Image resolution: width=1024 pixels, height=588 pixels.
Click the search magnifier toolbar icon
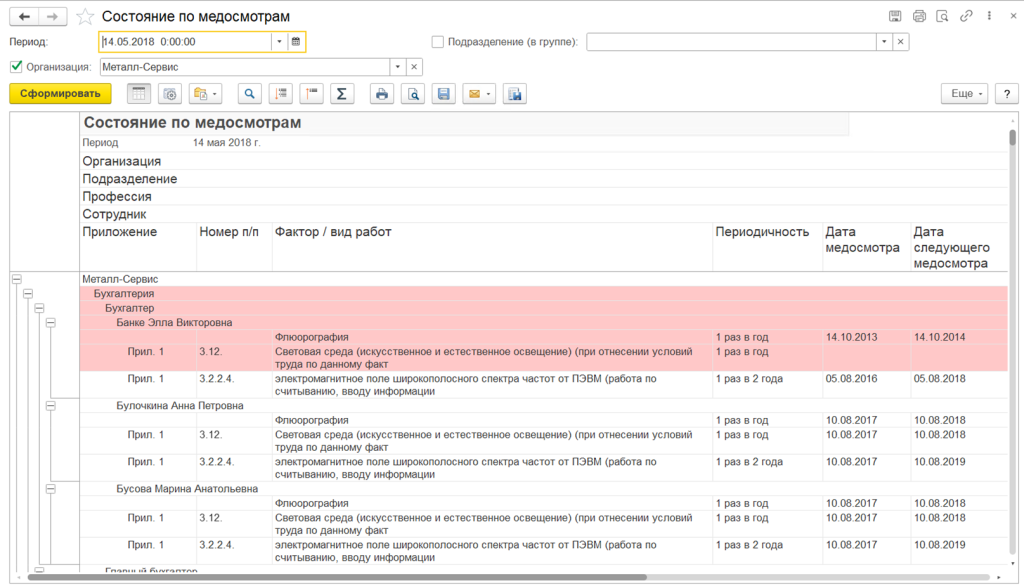click(249, 94)
